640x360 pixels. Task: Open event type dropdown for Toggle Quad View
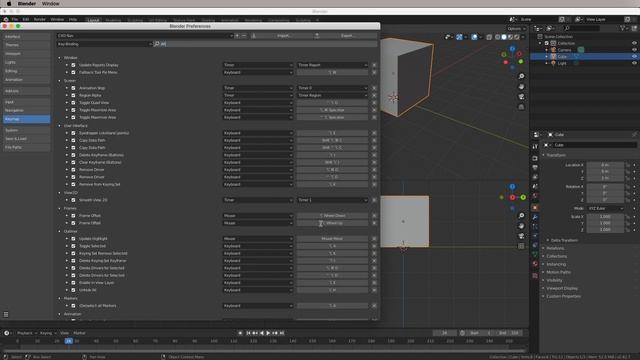click(258, 103)
